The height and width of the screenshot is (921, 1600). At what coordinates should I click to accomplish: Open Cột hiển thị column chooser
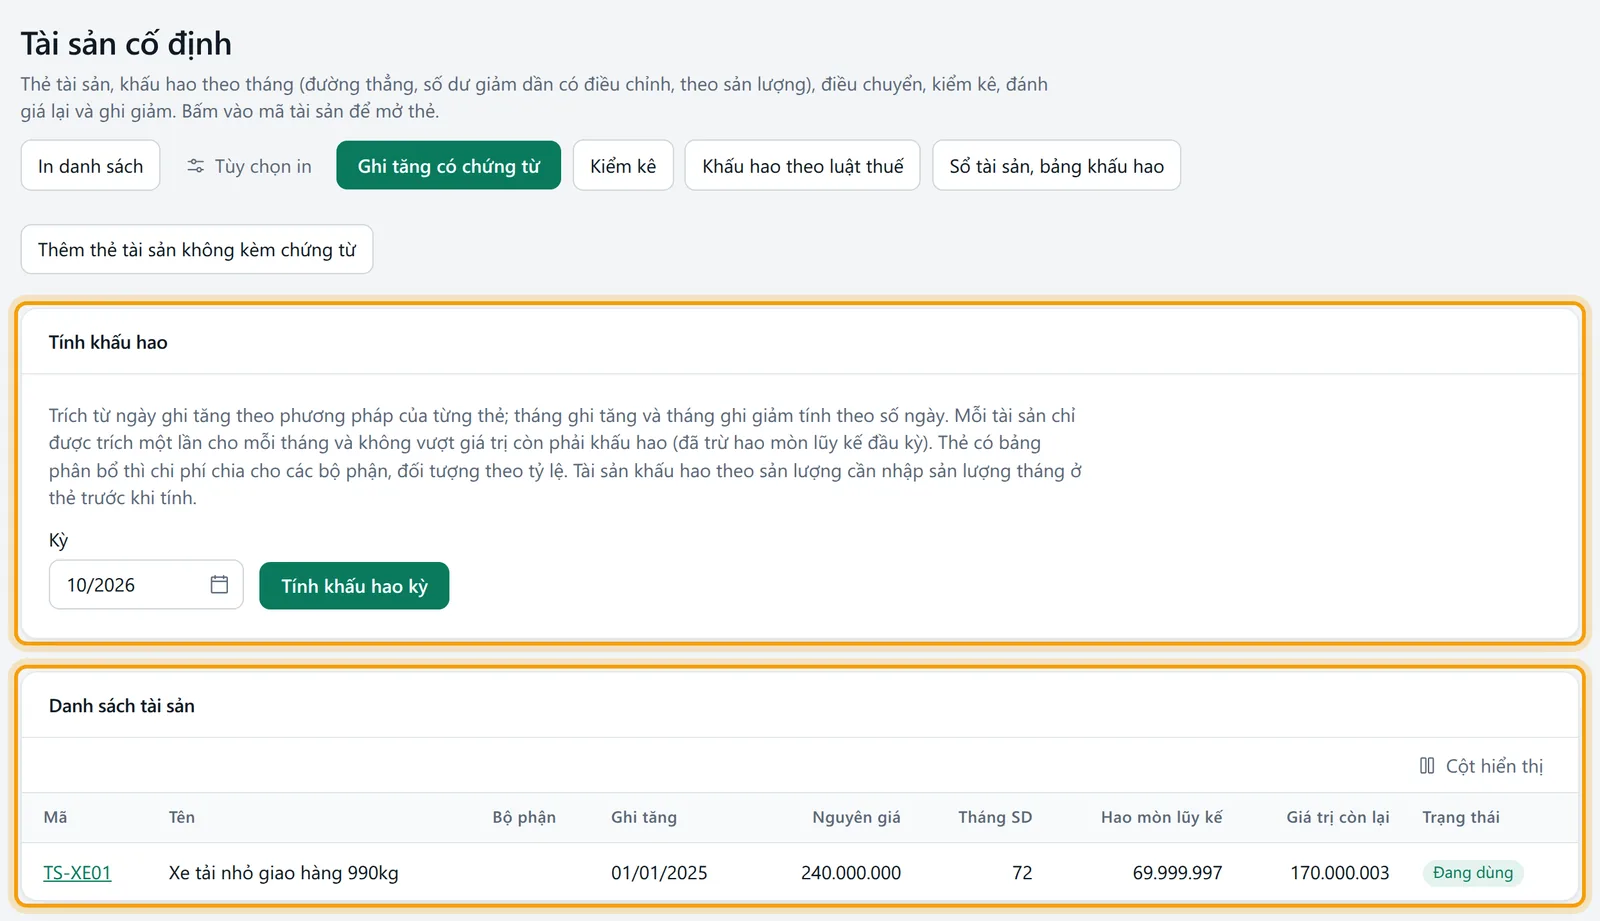[x=1481, y=766]
